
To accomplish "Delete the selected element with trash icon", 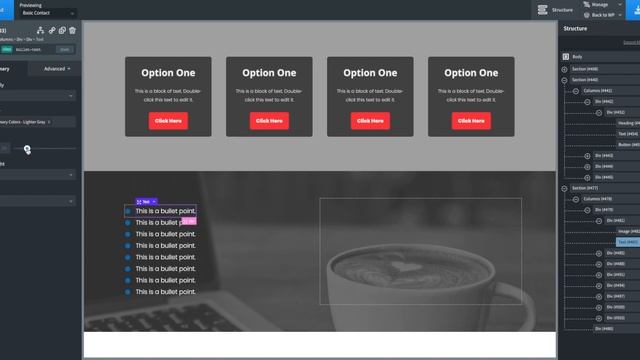I will click(x=72, y=30).
